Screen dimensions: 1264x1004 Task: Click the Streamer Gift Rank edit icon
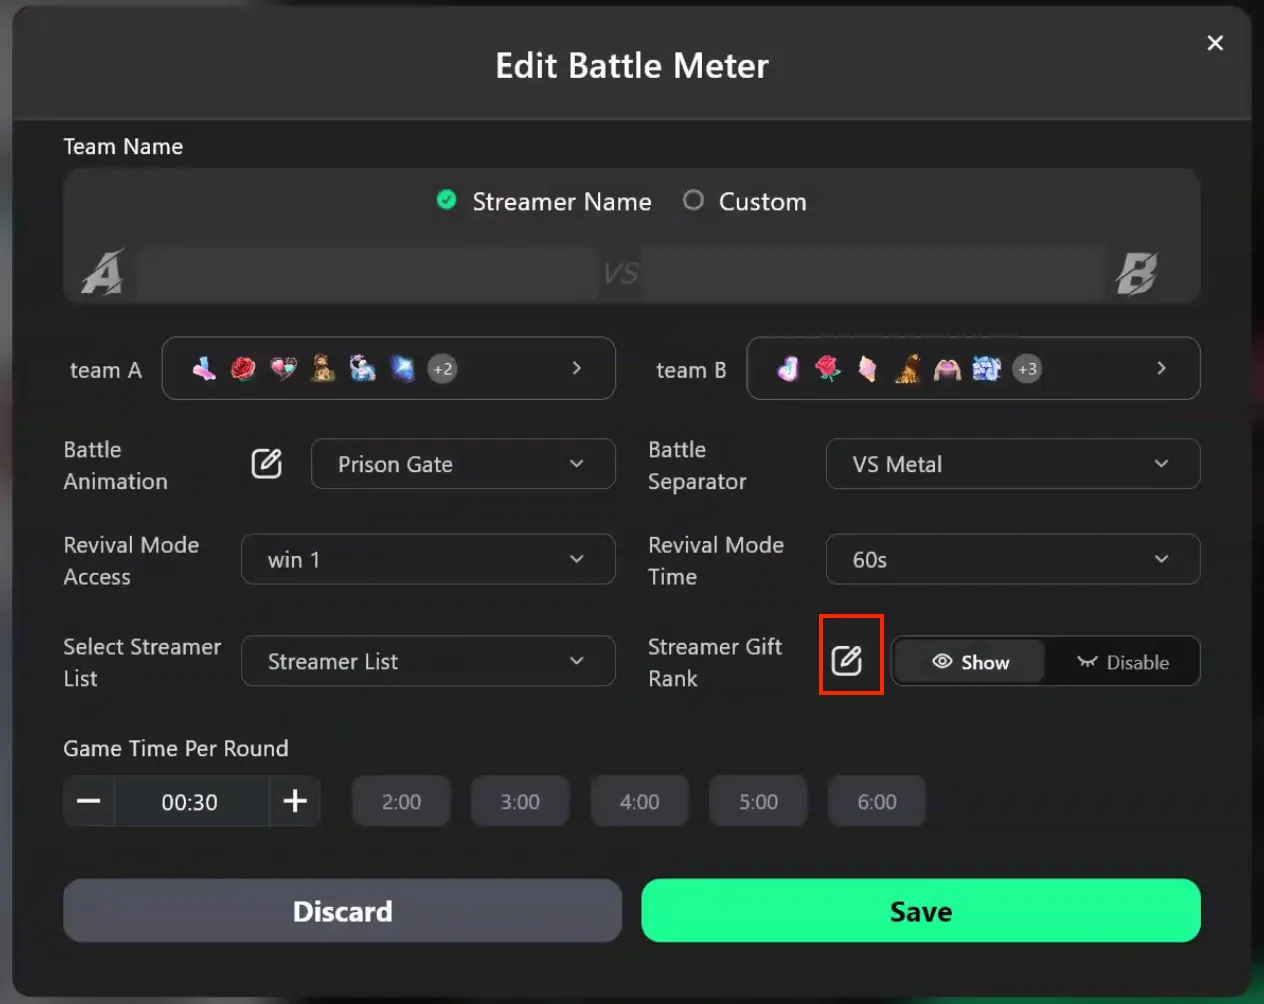coord(847,660)
